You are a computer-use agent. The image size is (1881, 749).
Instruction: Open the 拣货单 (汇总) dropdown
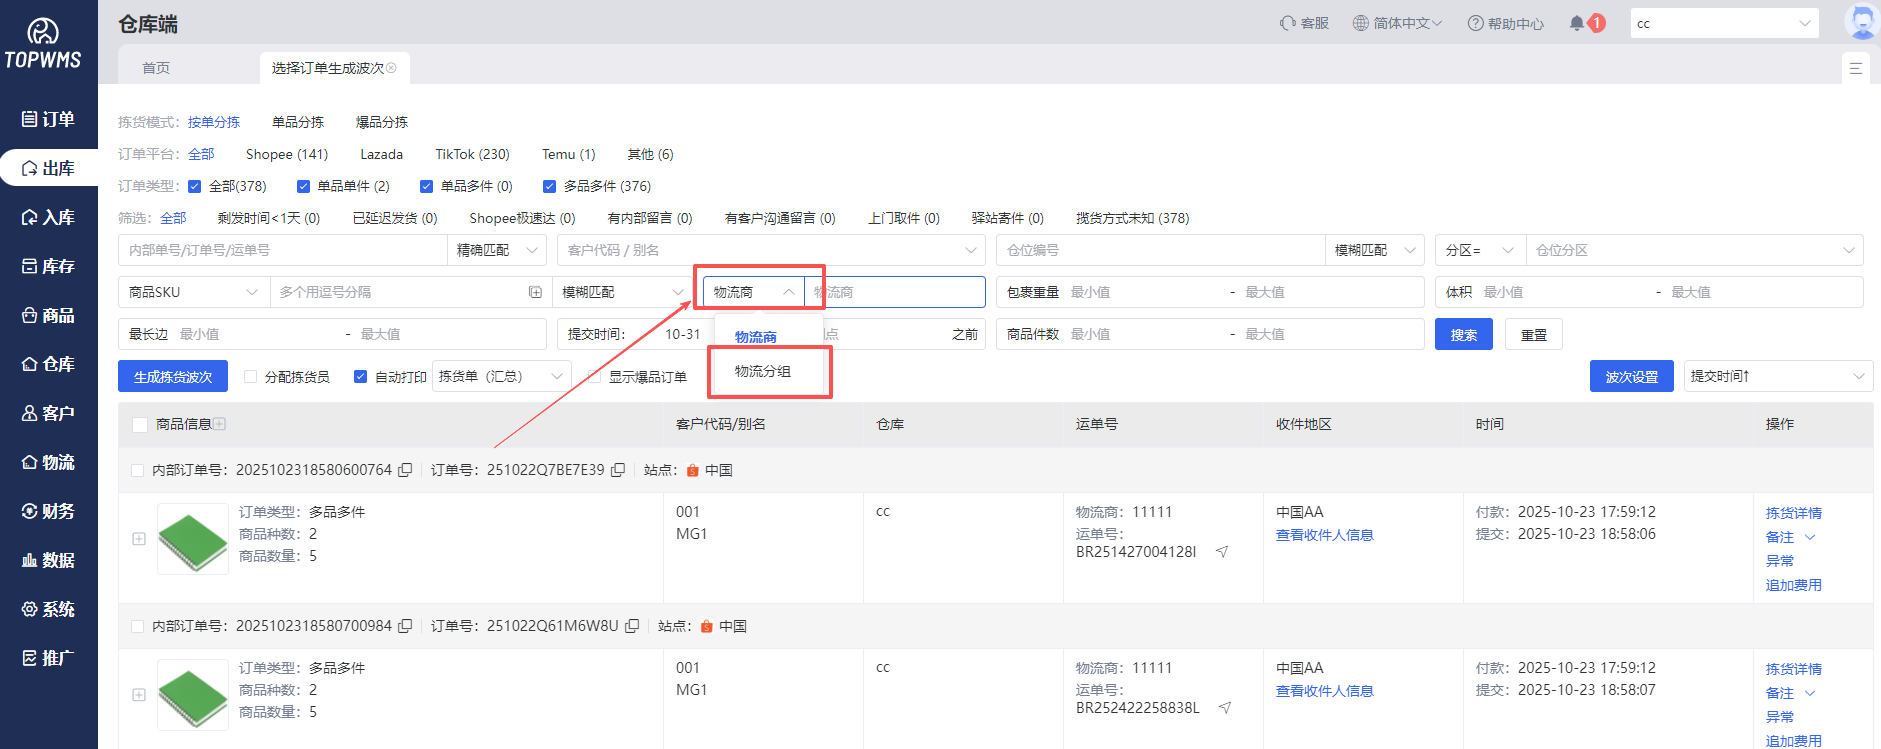tap(501, 377)
